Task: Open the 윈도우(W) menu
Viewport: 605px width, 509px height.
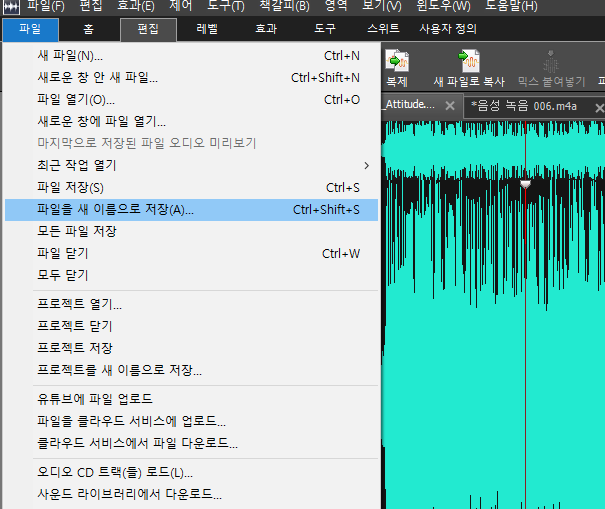Action: (x=443, y=6)
